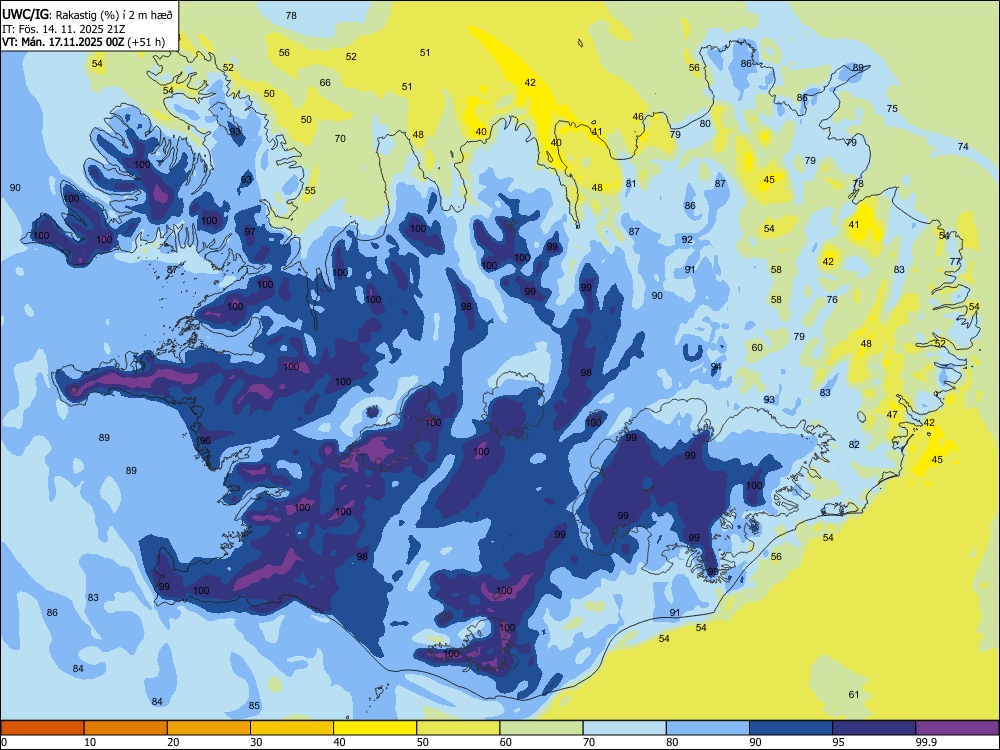Click the map value '82'

854,445
